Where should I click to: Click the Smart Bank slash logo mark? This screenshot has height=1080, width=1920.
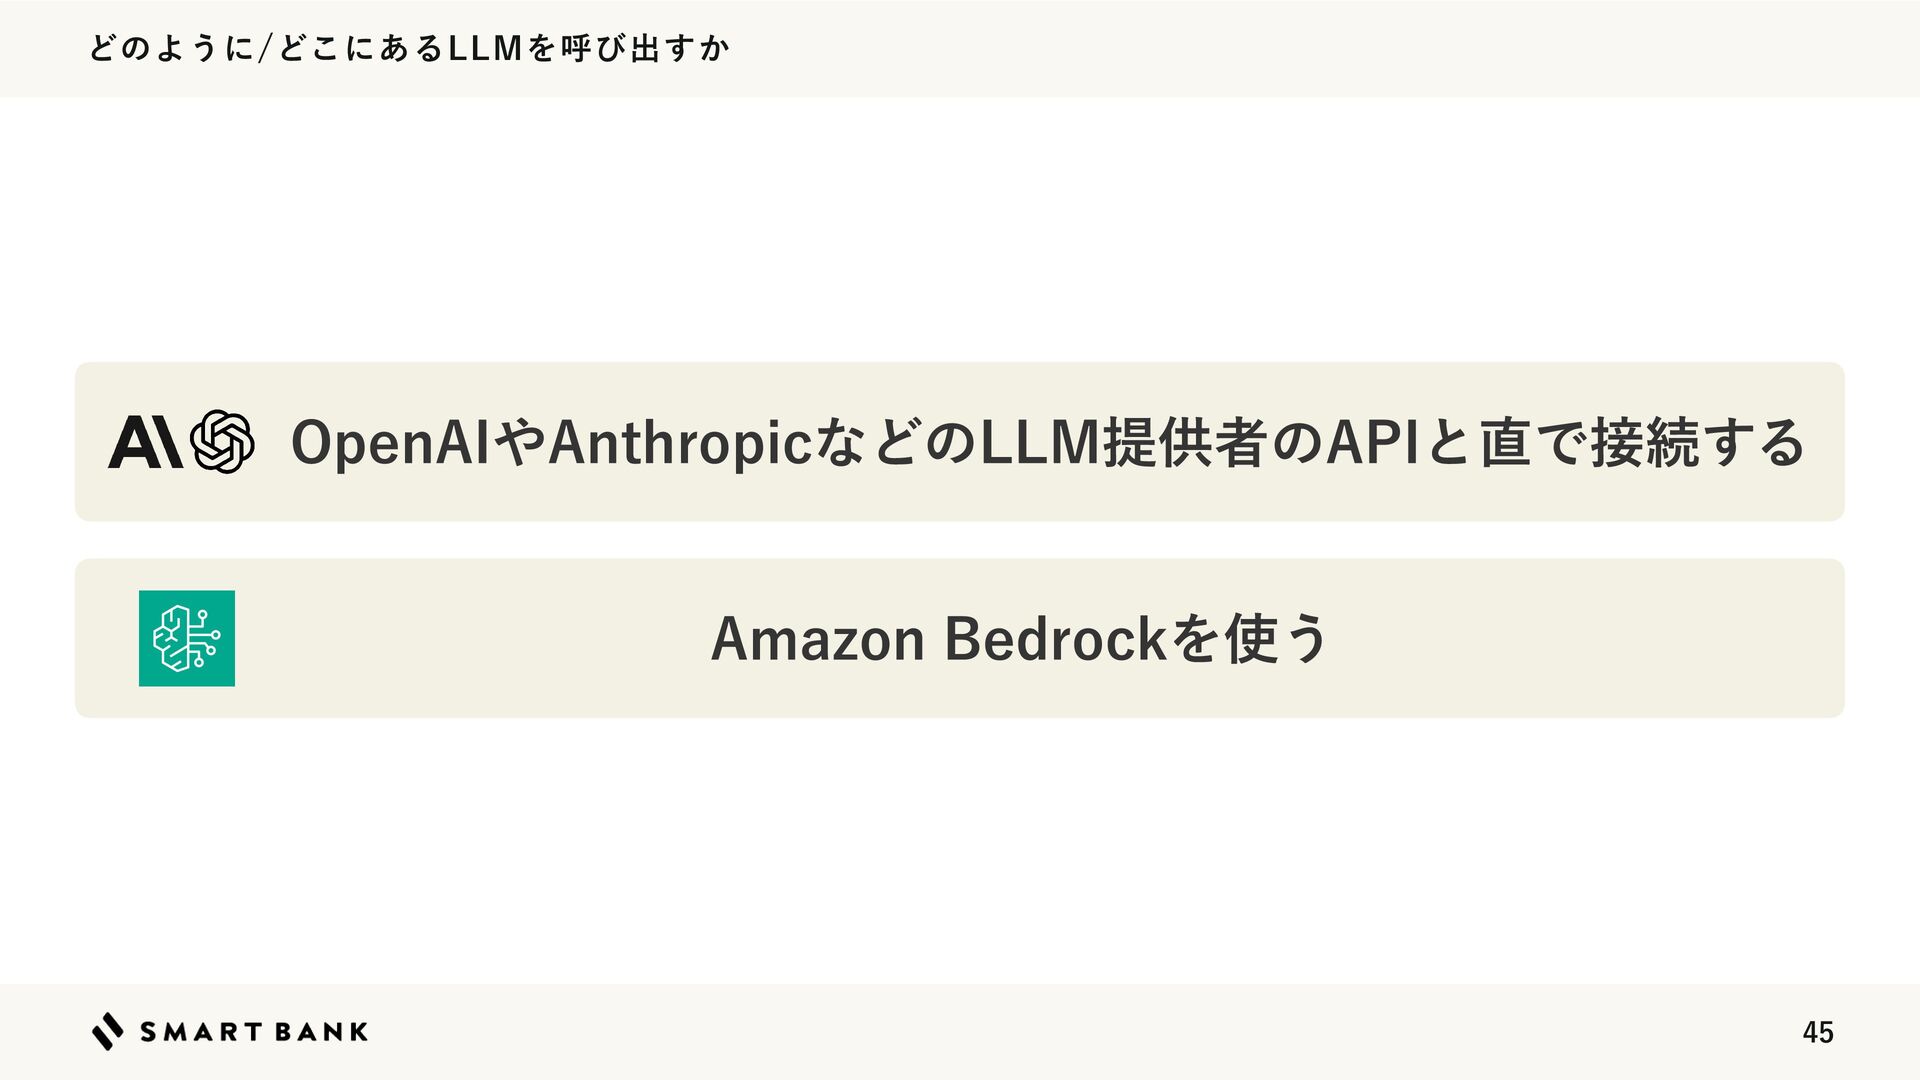tap(108, 1031)
